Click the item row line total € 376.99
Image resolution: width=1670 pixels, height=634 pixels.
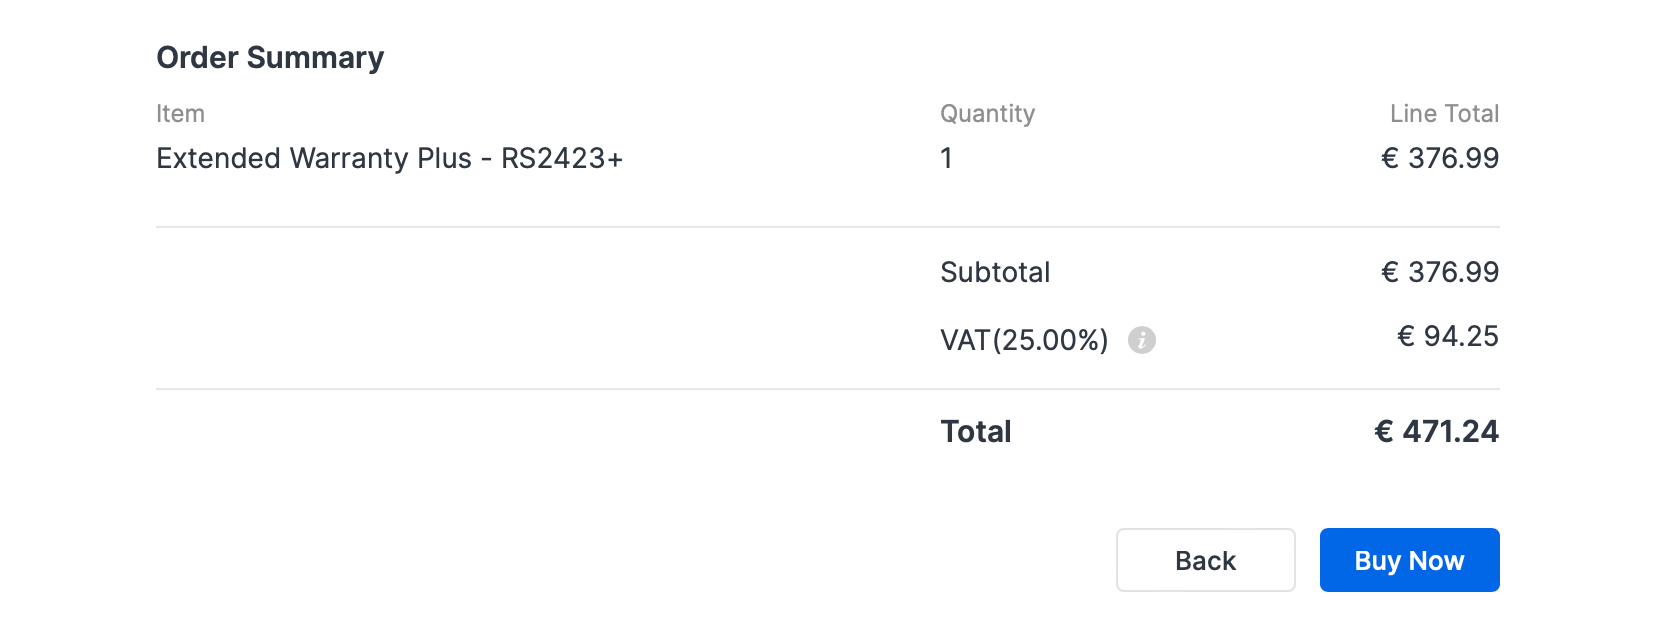point(1440,158)
